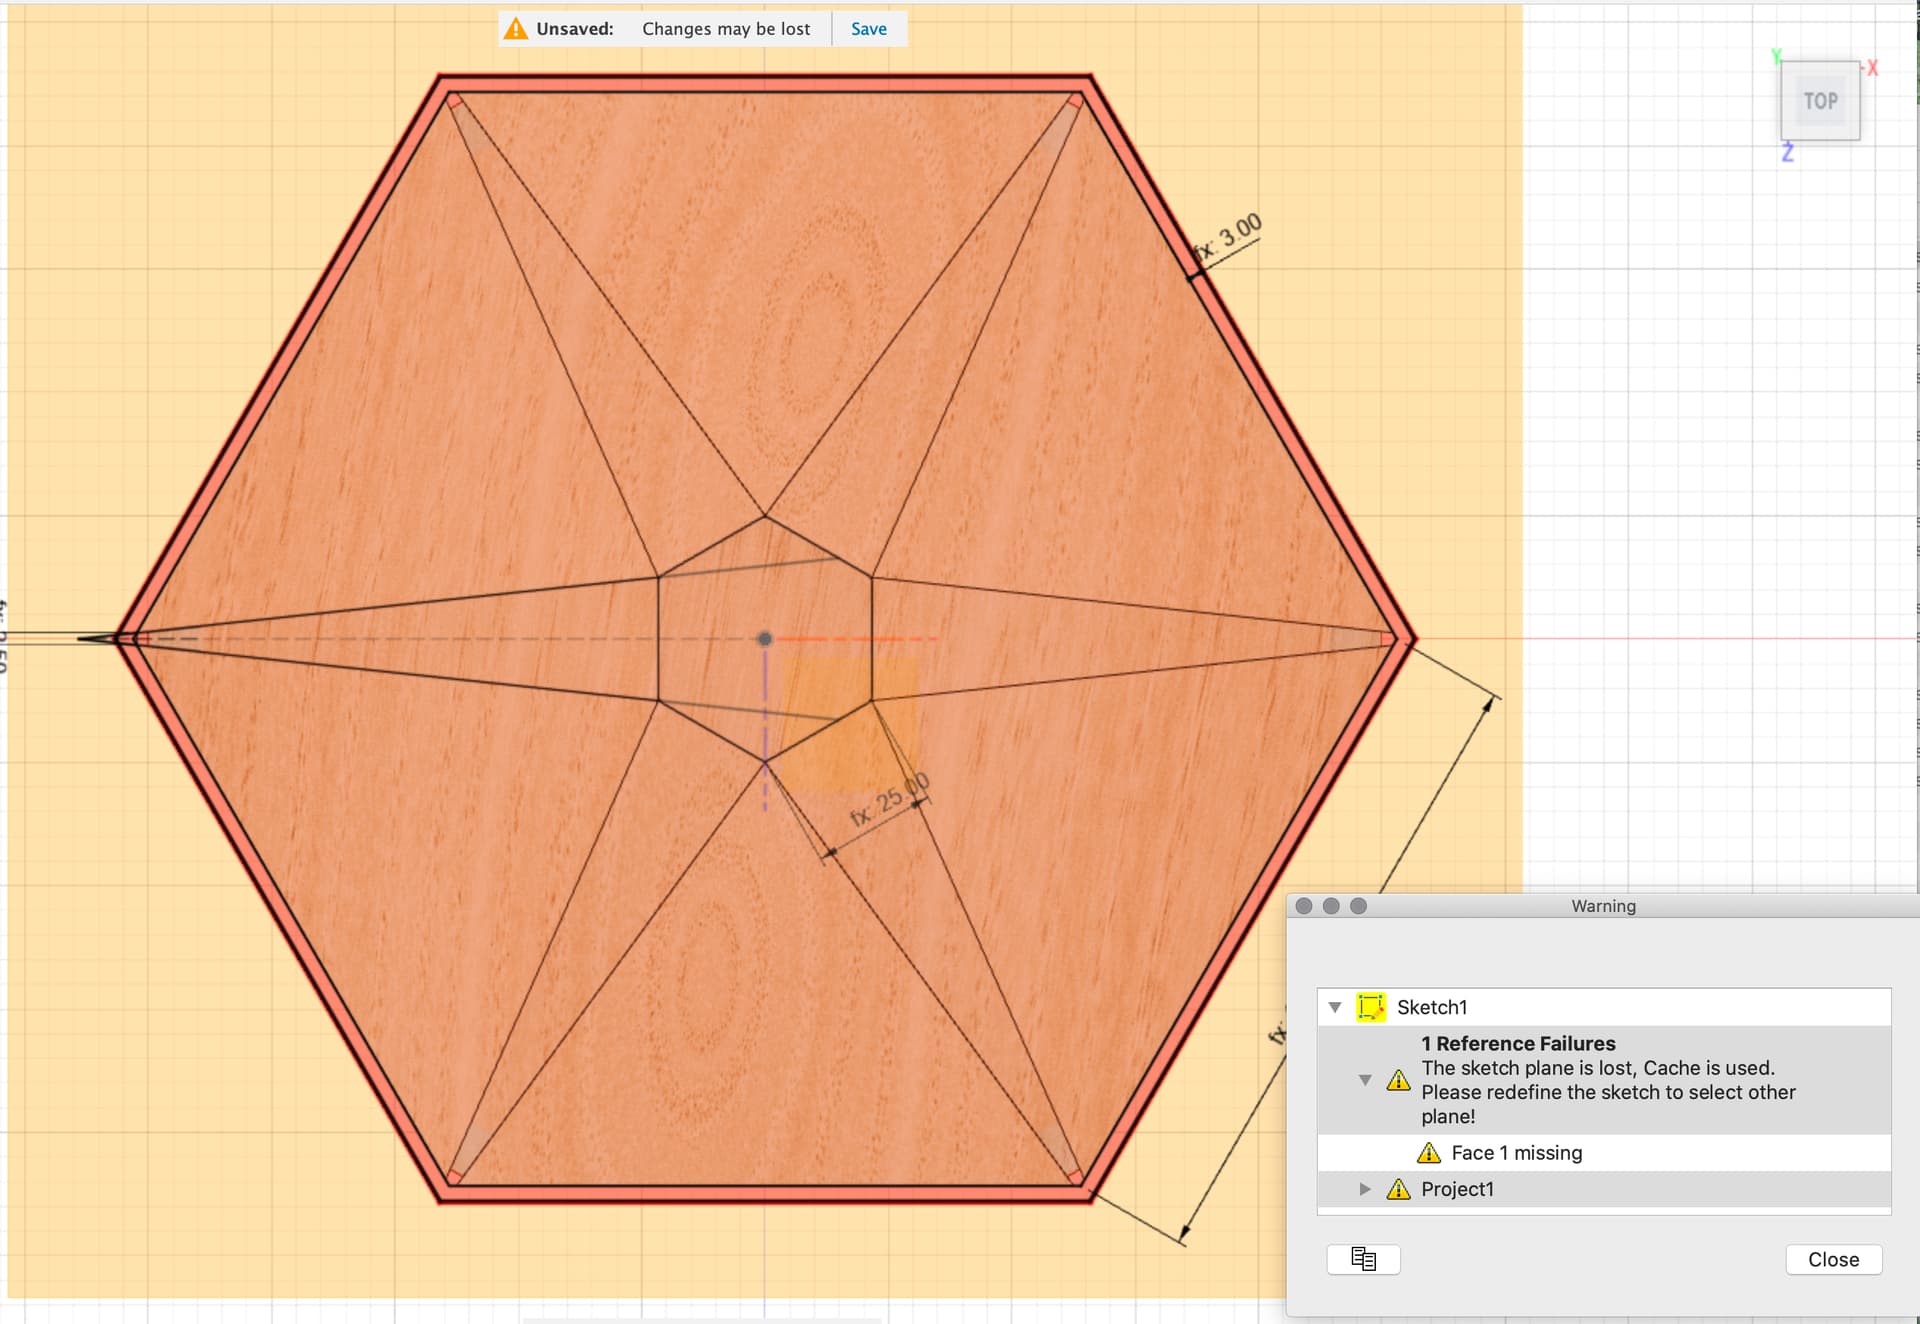Expand the Project1 warning item
1920x1324 pixels.
(x=1365, y=1189)
